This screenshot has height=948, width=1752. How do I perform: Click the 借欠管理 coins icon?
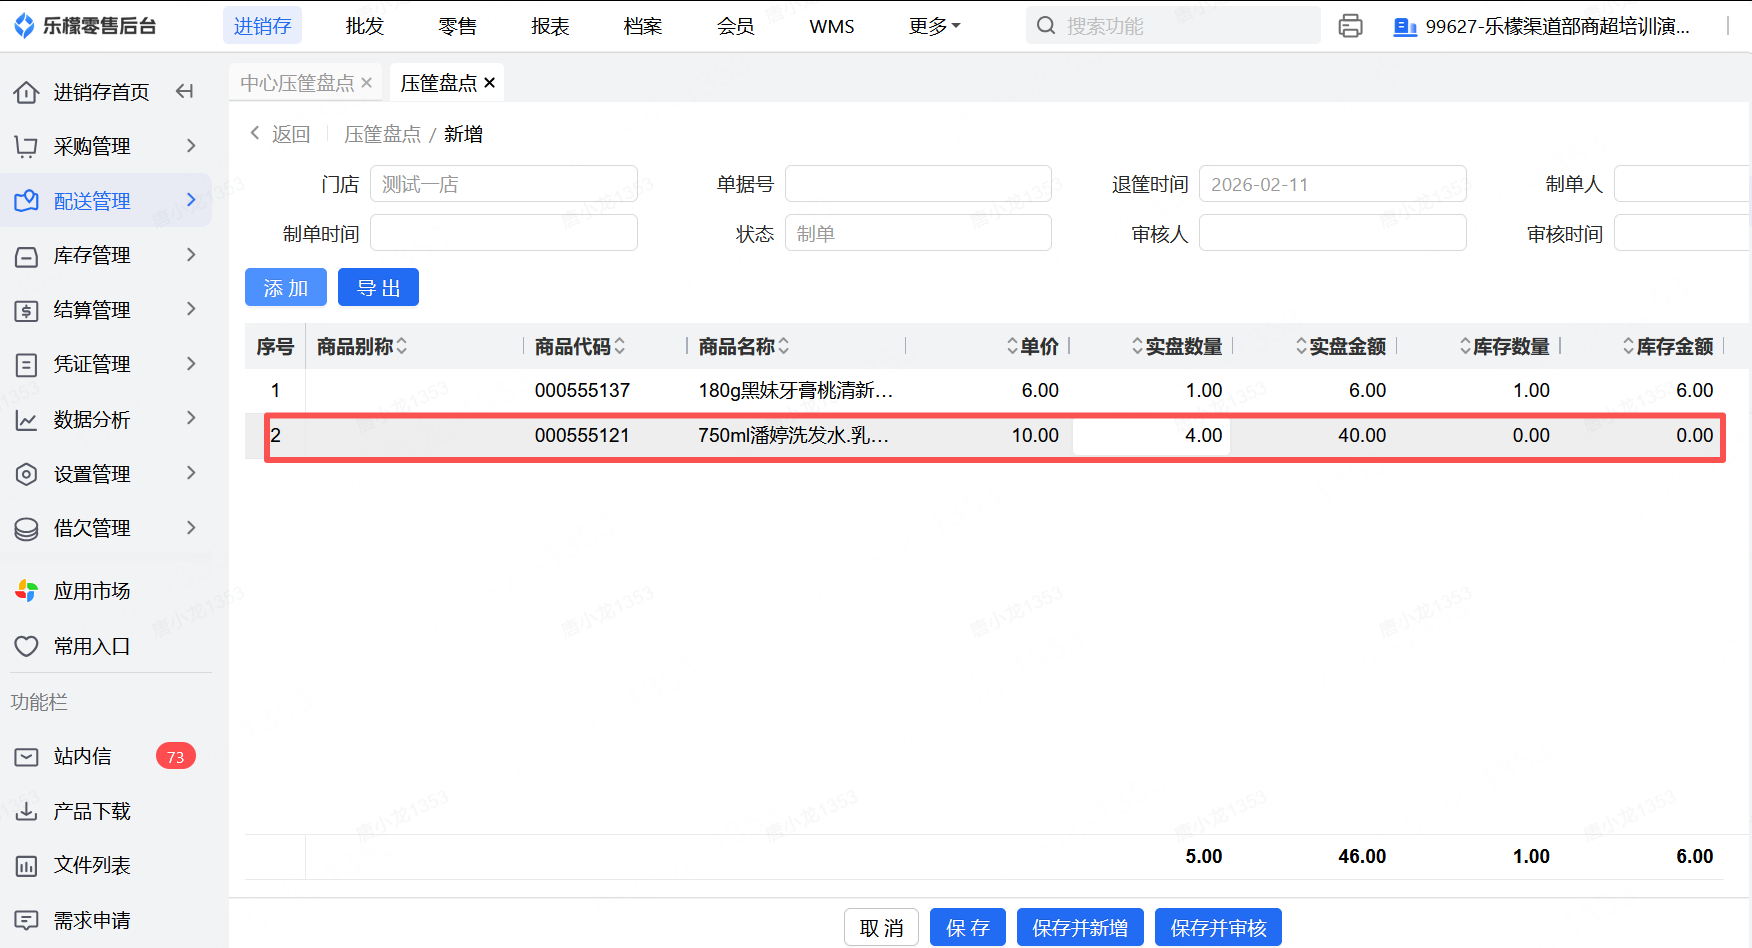(x=27, y=528)
